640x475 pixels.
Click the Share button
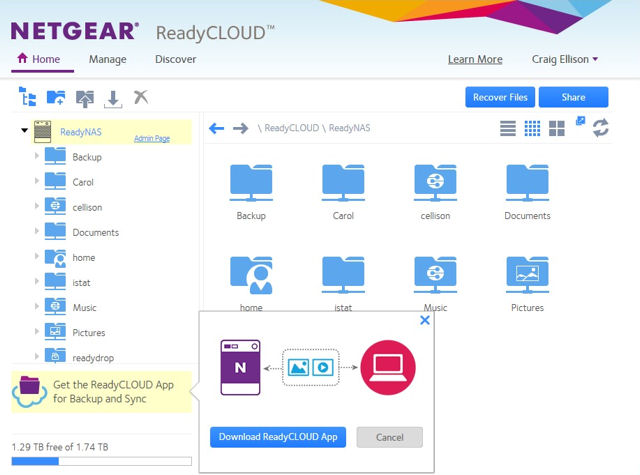click(573, 97)
